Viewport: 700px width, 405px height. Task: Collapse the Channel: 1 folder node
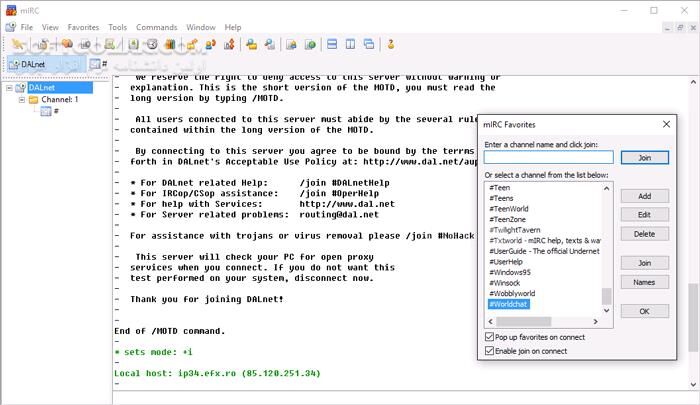pyautogui.click(x=20, y=100)
